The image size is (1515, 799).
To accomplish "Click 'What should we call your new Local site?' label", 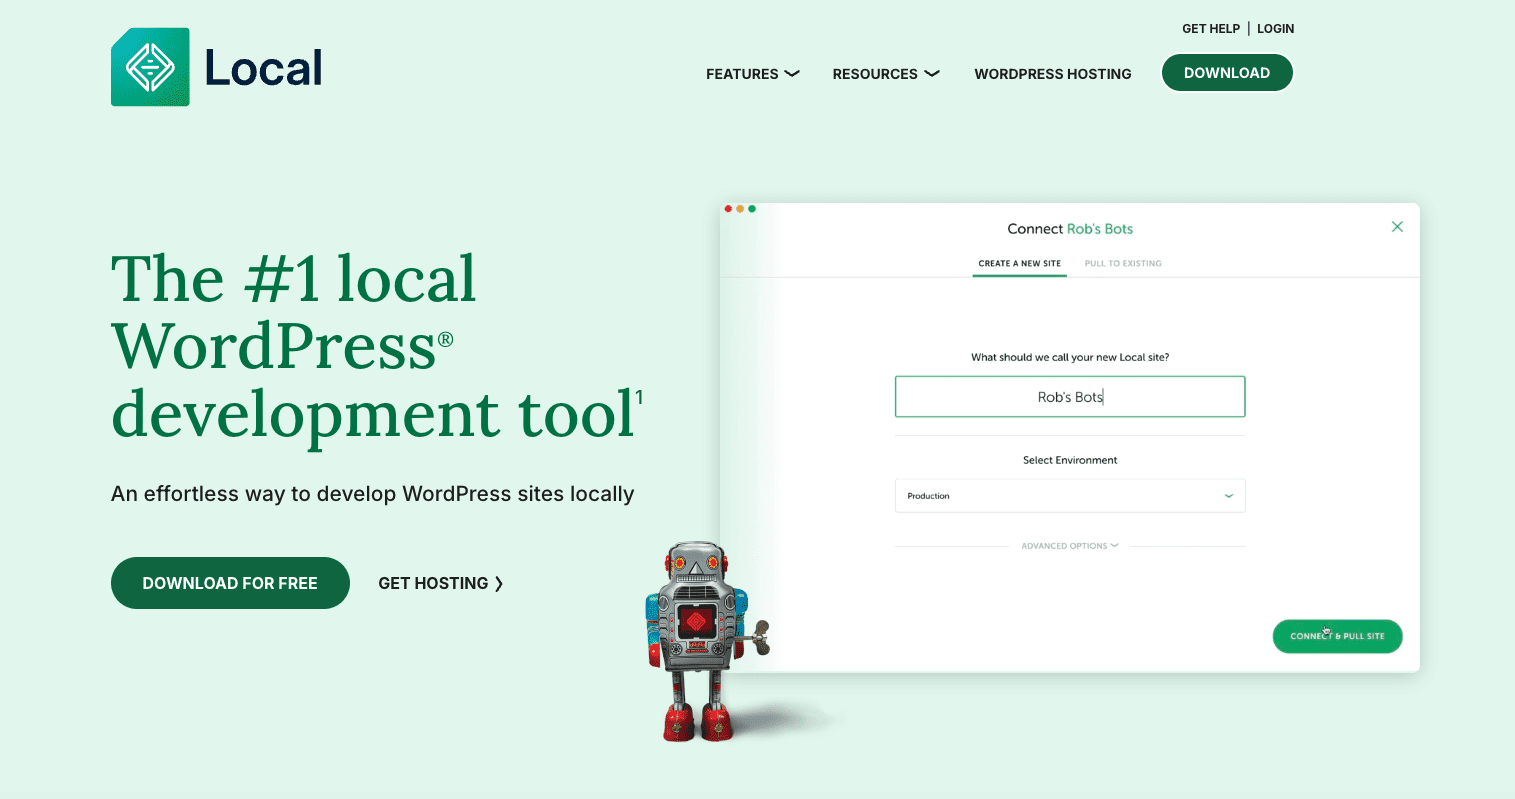I will tap(1070, 357).
